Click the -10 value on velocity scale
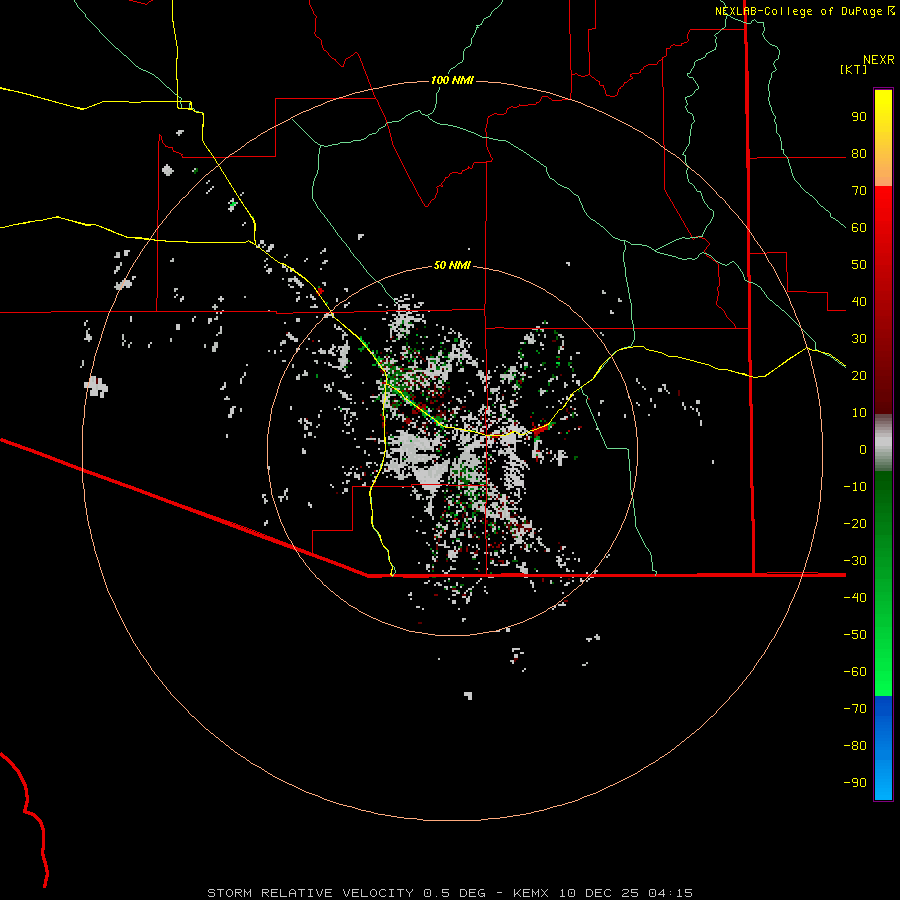The width and height of the screenshot is (900, 900). 855,487
